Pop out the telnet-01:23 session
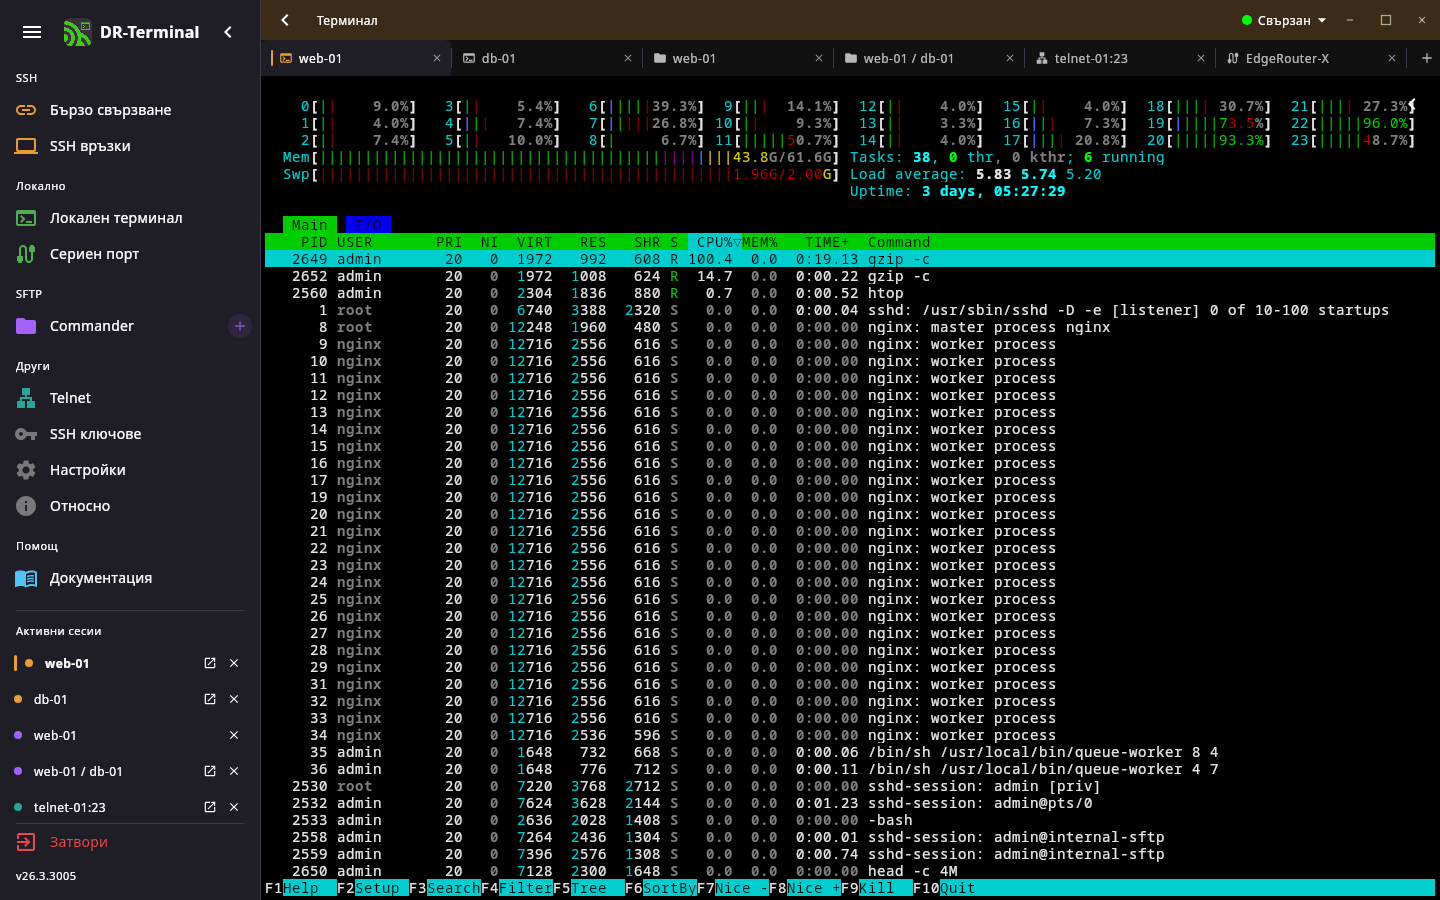The height and width of the screenshot is (900, 1440). (x=210, y=807)
